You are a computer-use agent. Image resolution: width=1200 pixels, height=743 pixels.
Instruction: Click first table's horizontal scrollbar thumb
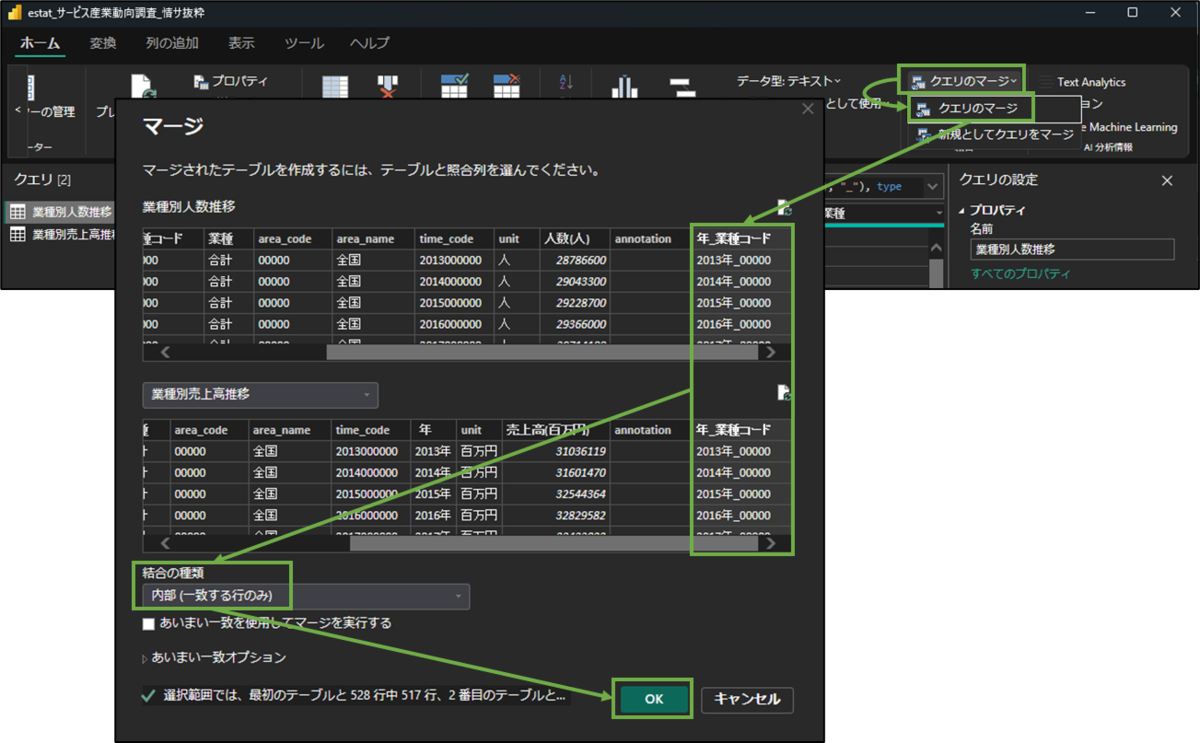(541, 352)
